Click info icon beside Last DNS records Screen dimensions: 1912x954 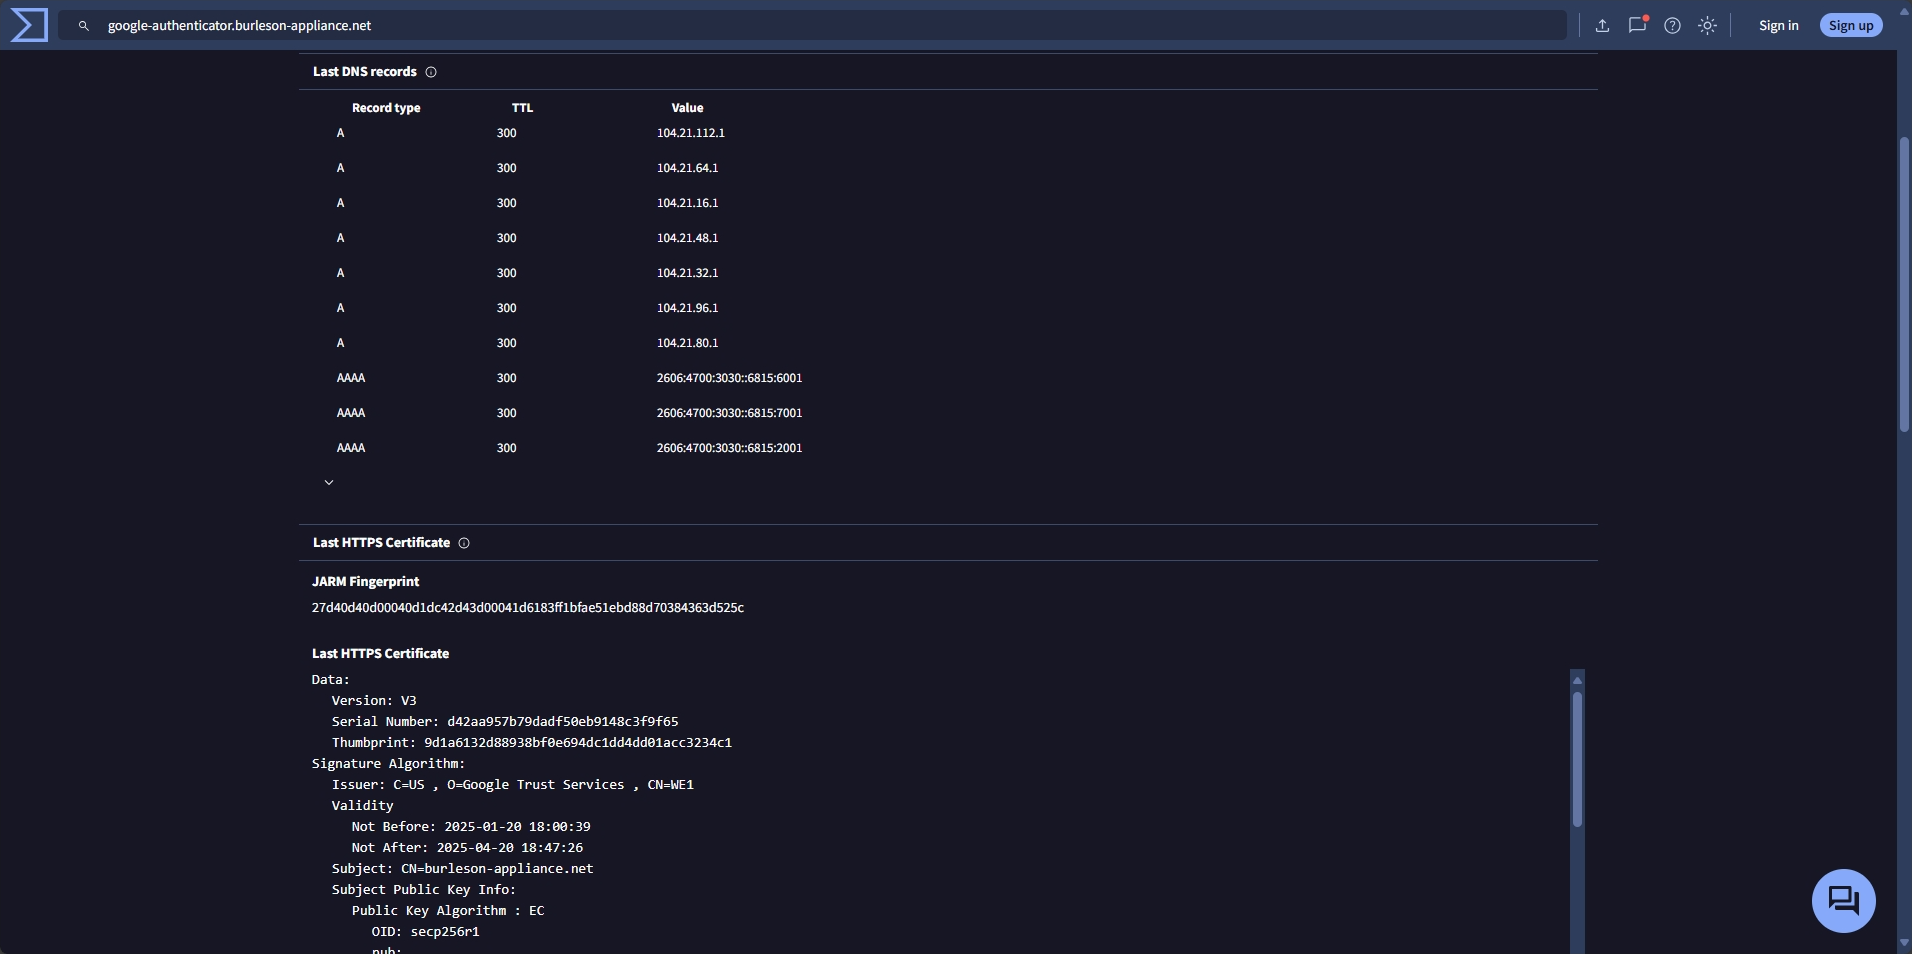point(431,72)
